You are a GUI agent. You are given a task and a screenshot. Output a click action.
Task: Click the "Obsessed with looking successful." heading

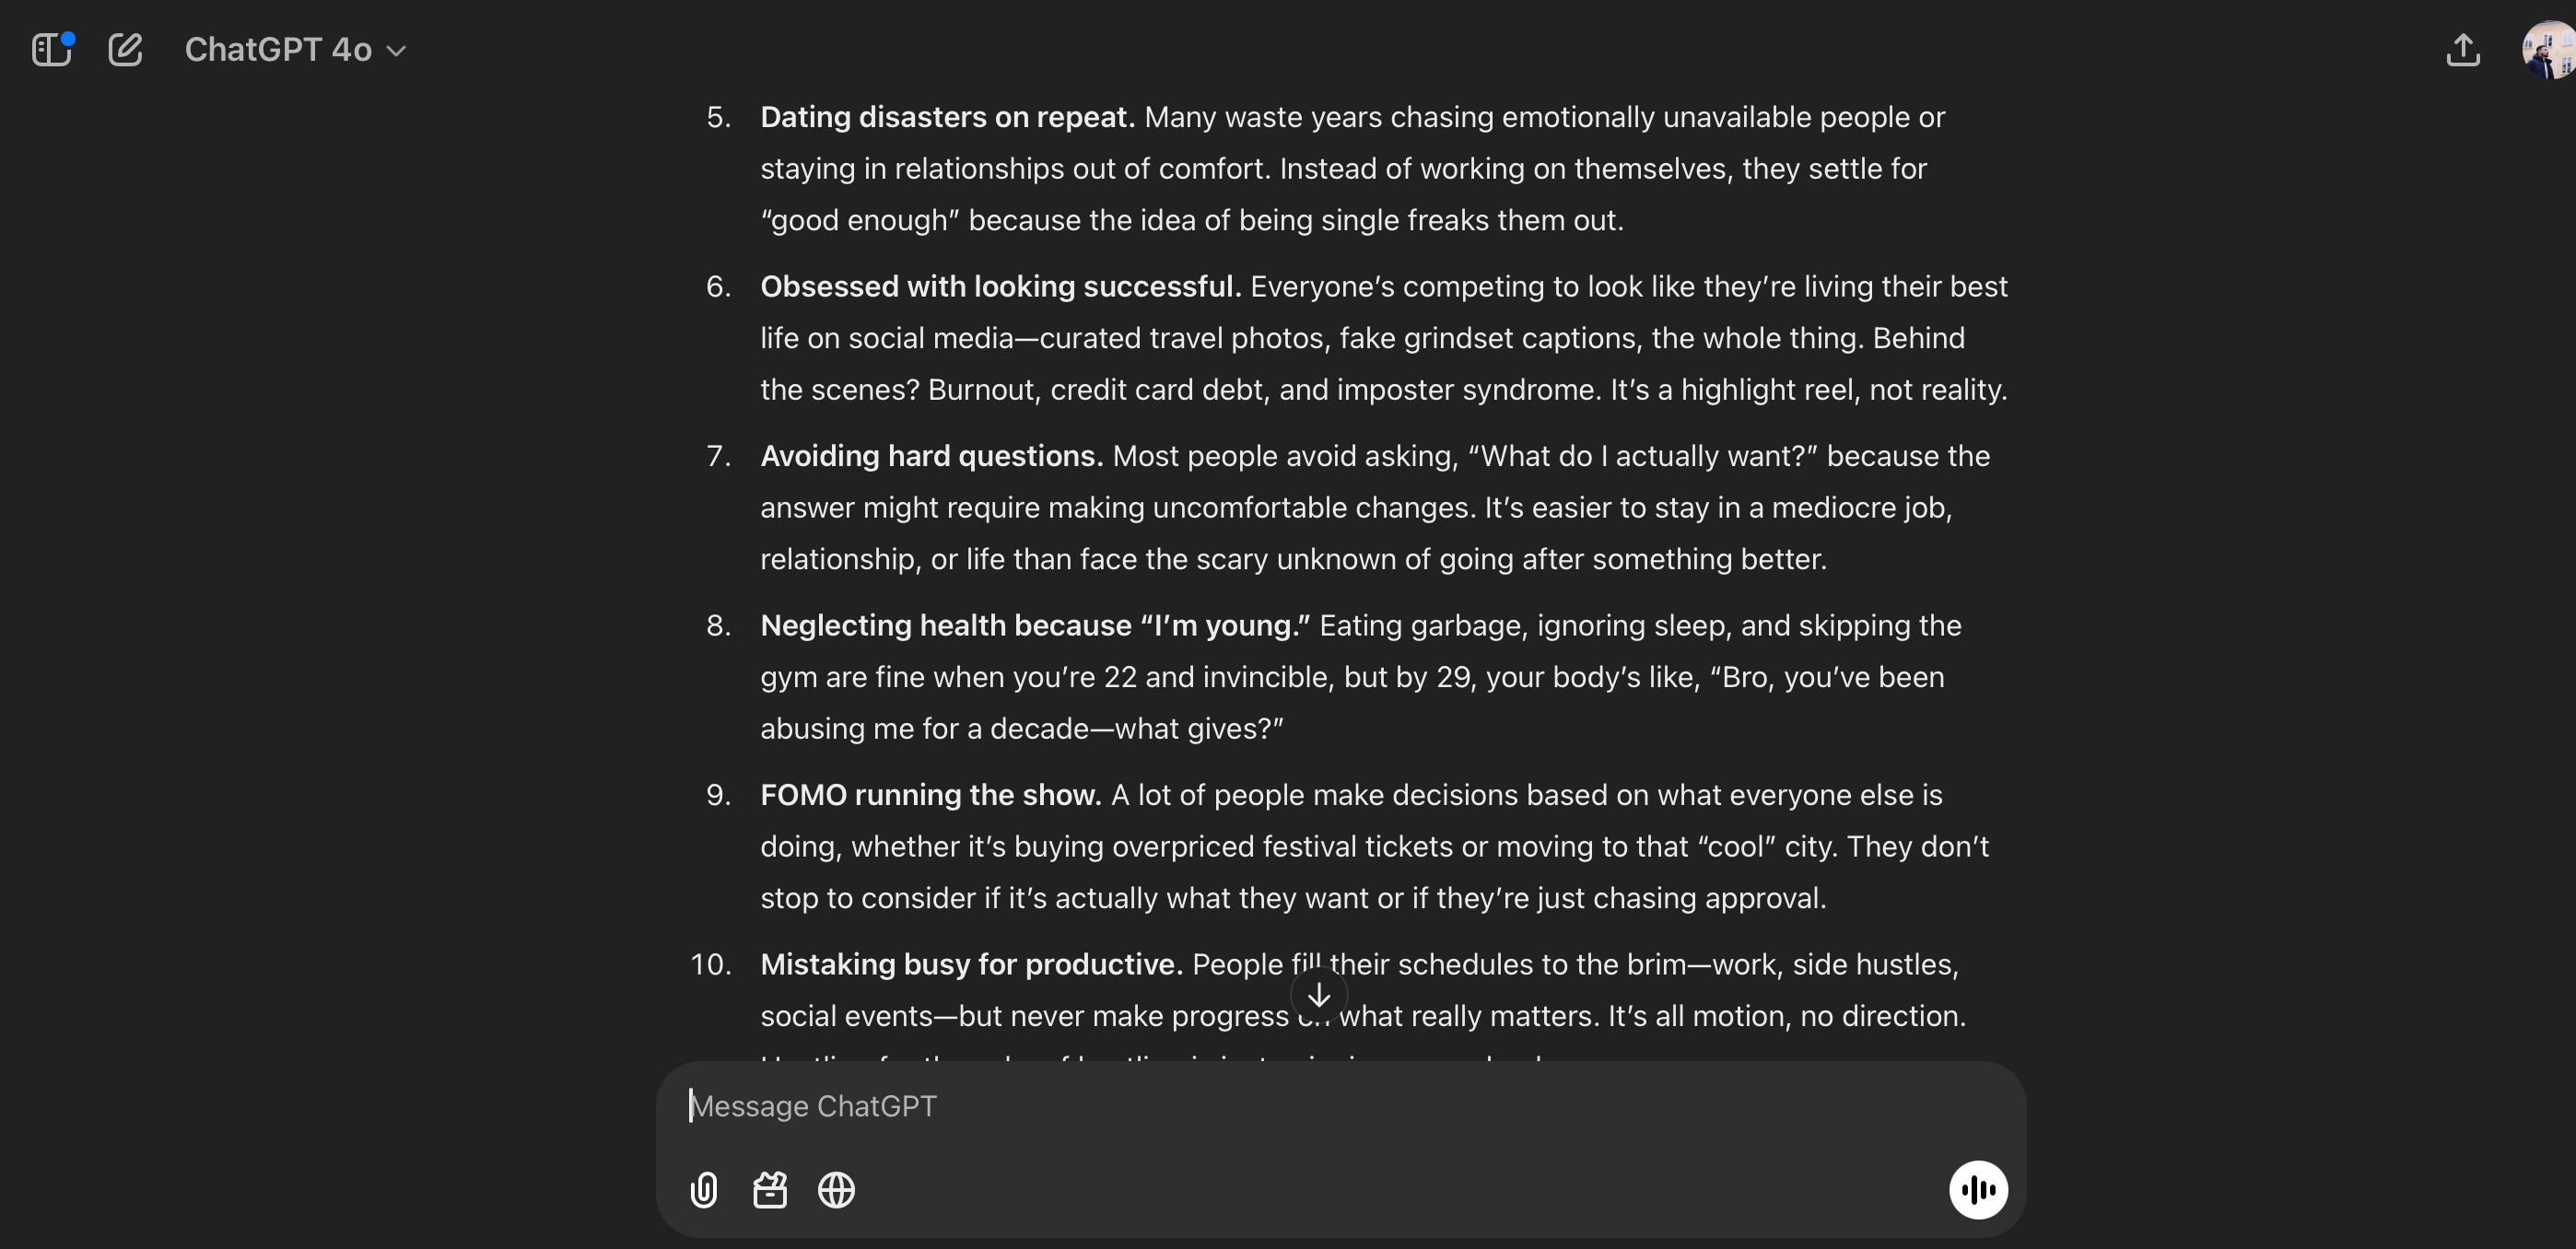(999, 287)
